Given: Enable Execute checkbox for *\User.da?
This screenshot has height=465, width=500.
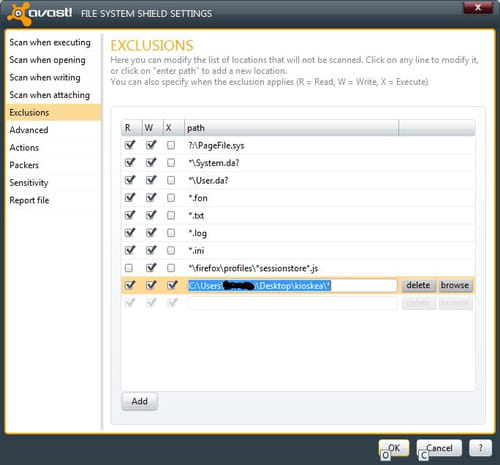Looking at the screenshot, I should [x=171, y=180].
